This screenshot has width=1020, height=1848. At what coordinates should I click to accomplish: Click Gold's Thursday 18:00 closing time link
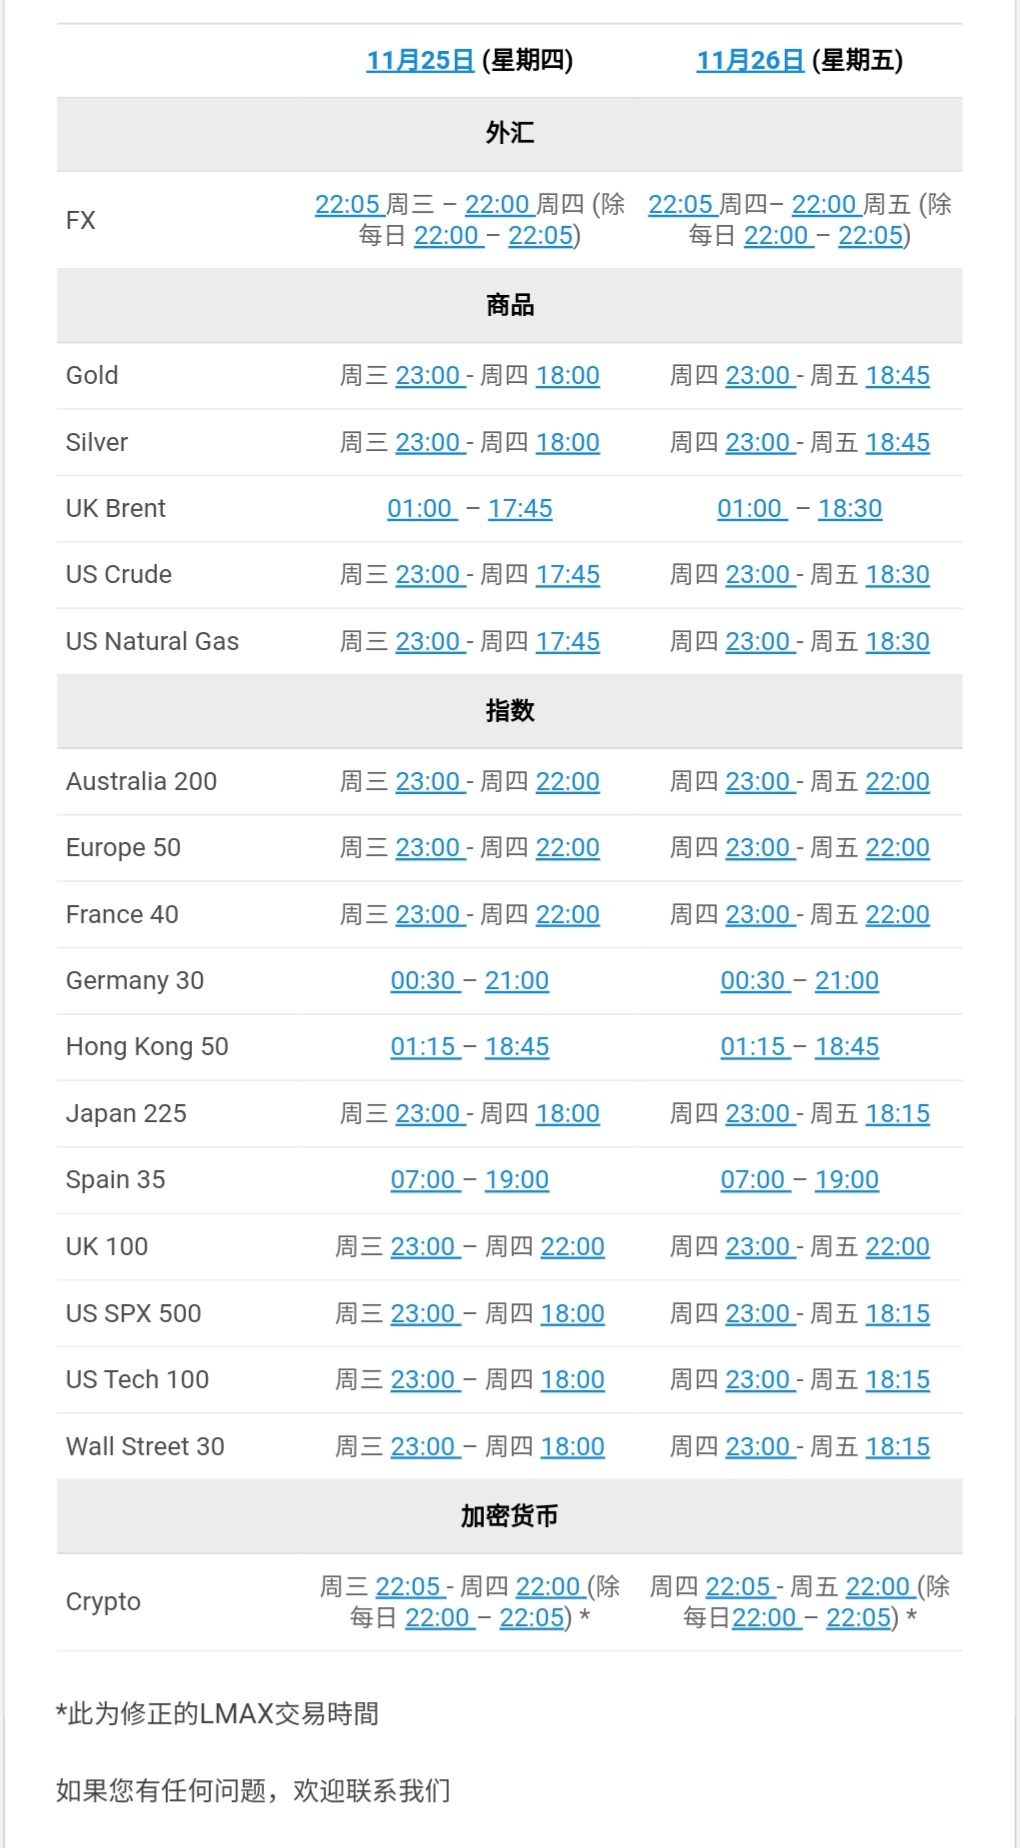click(567, 376)
